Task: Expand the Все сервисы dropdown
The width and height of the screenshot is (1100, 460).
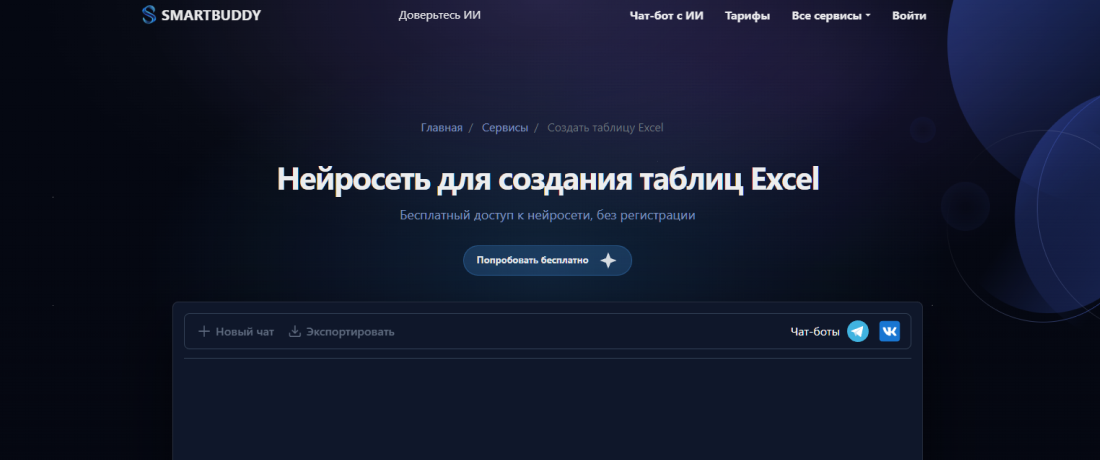Action: 831,16
